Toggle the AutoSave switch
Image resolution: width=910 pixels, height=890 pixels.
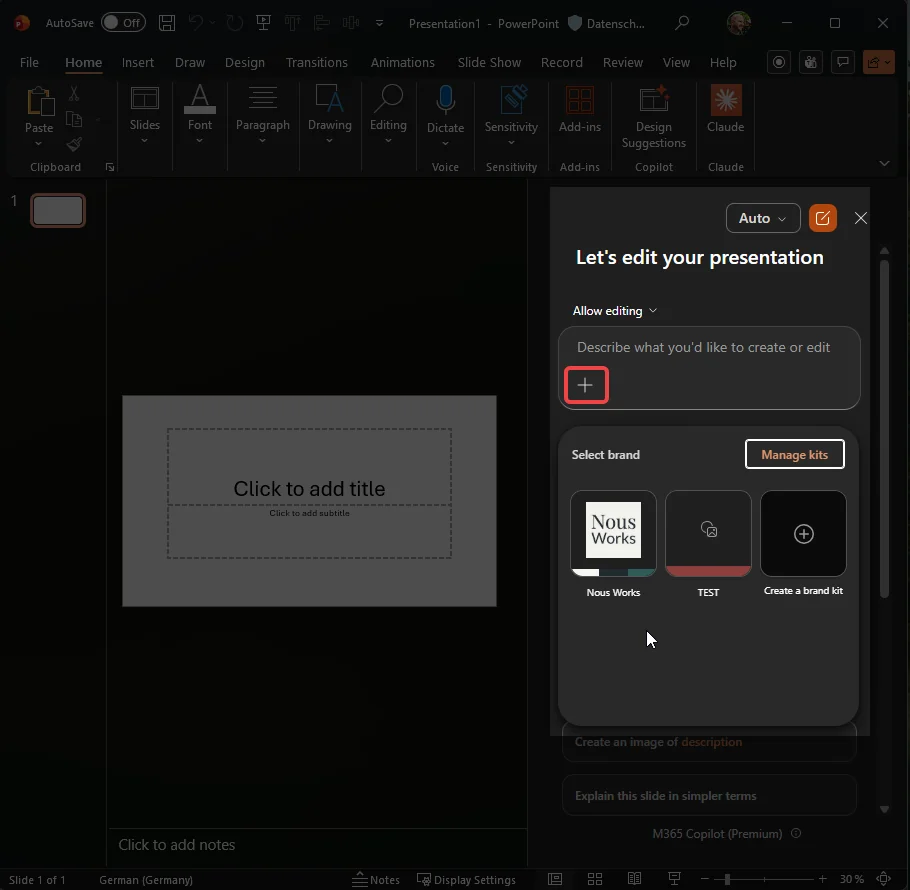click(x=123, y=23)
